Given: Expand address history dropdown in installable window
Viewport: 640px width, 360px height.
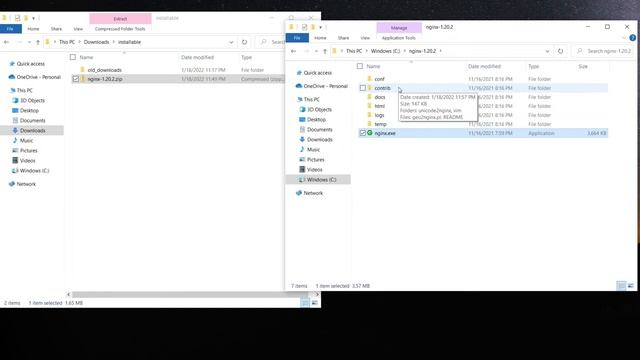Looking at the screenshot, I should (x=231, y=42).
